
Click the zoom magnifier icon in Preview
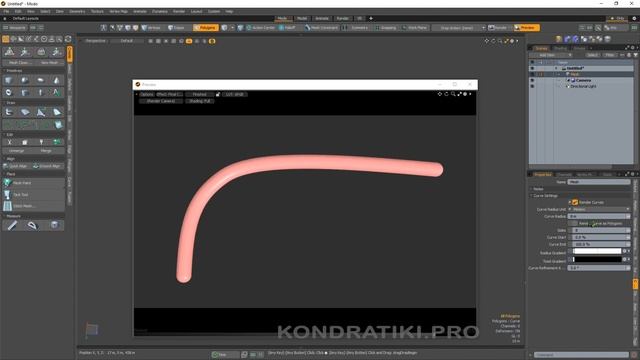pos(453,94)
